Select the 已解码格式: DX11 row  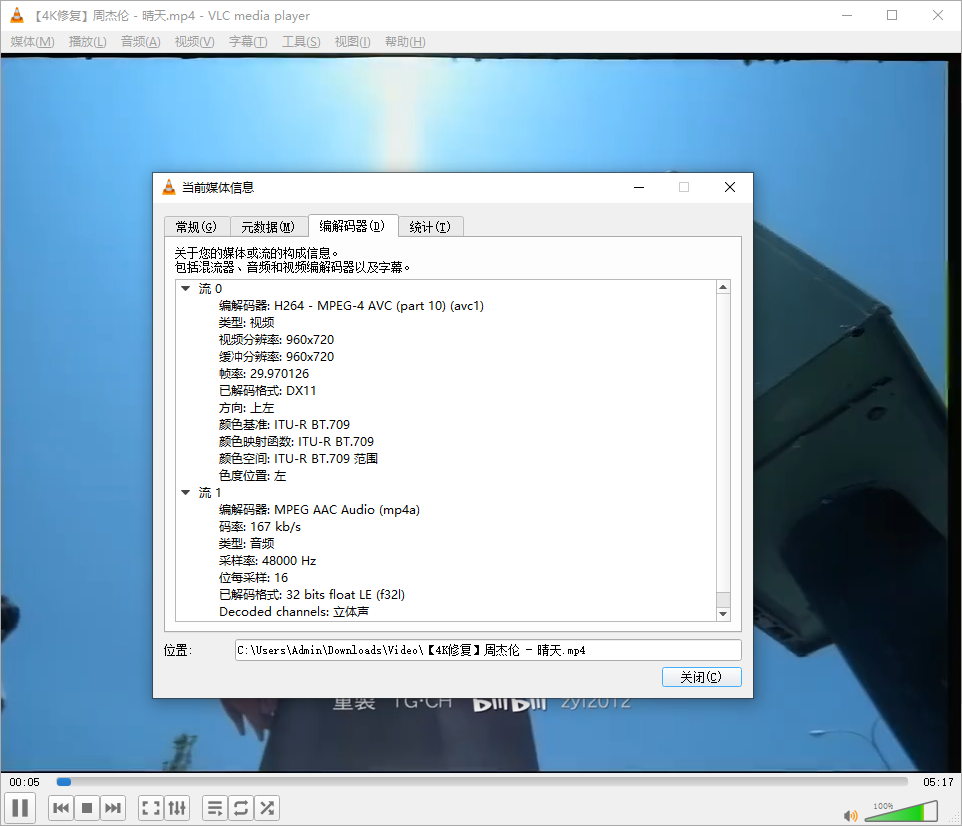pyautogui.click(x=267, y=391)
